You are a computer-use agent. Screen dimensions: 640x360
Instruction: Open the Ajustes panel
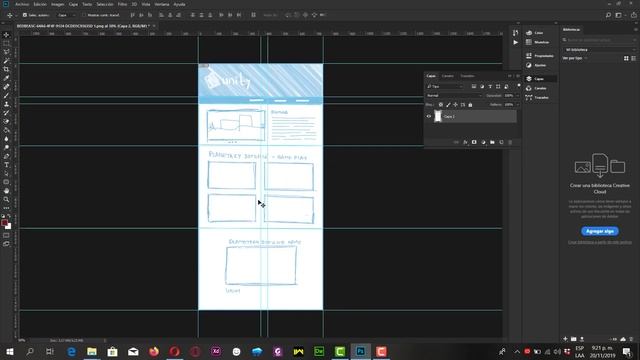537,65
